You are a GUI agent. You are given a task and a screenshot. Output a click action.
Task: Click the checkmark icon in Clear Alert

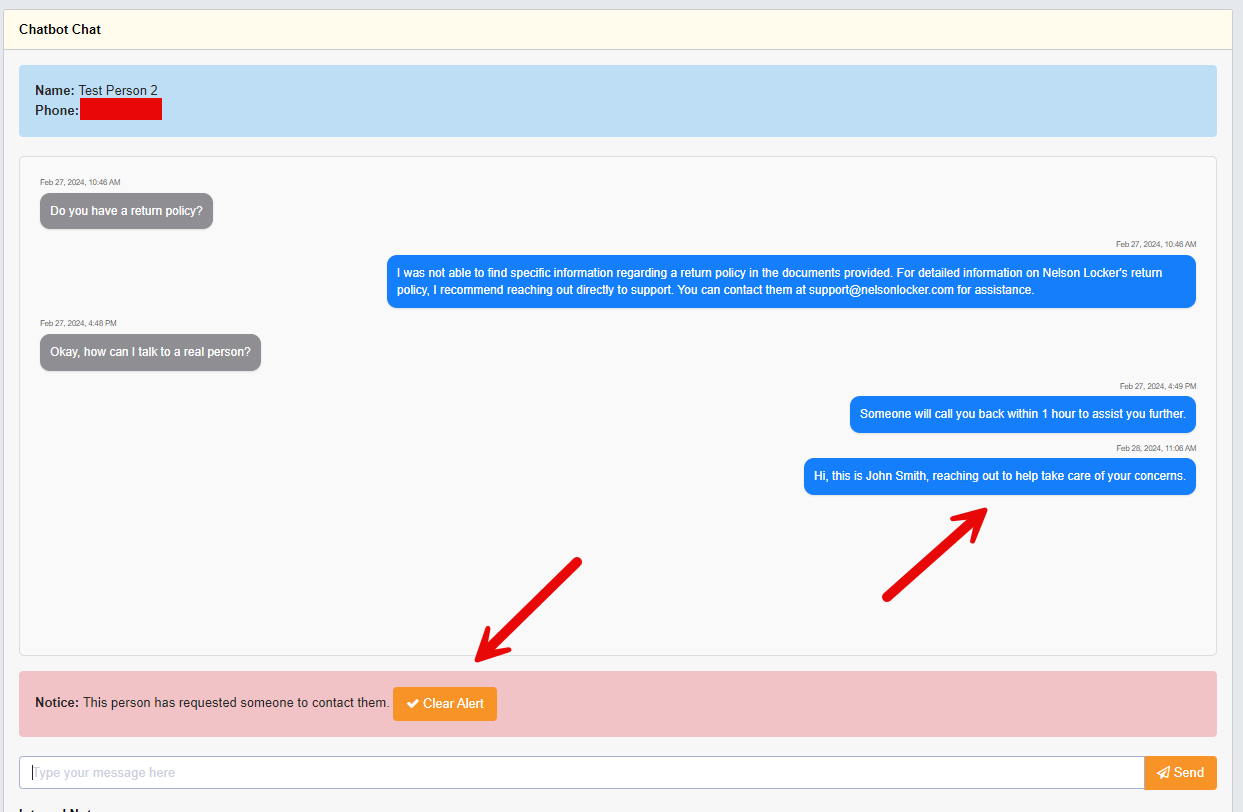coord(412,704)
